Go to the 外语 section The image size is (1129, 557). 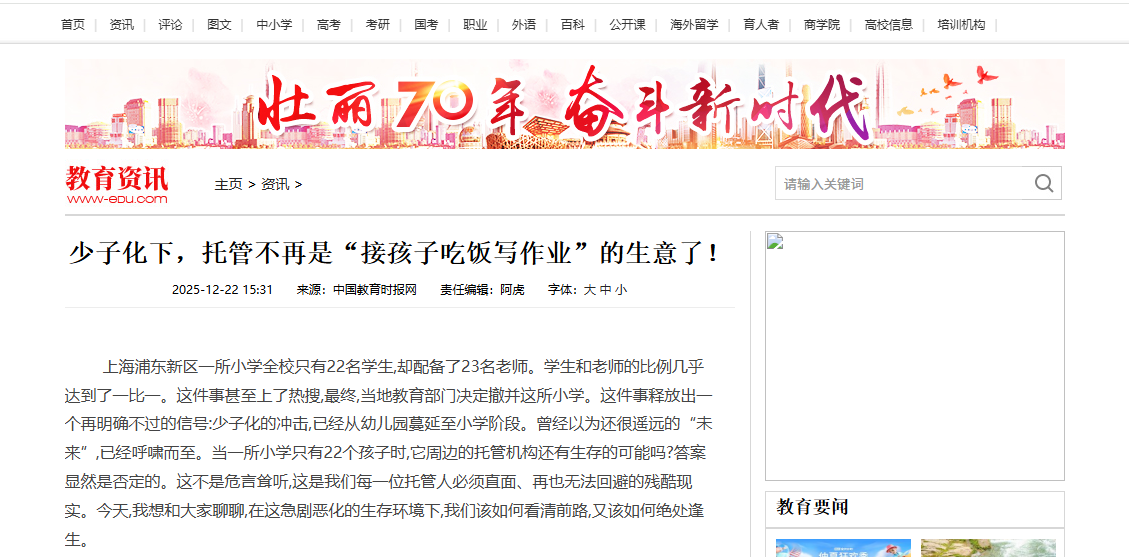(524, 24)
